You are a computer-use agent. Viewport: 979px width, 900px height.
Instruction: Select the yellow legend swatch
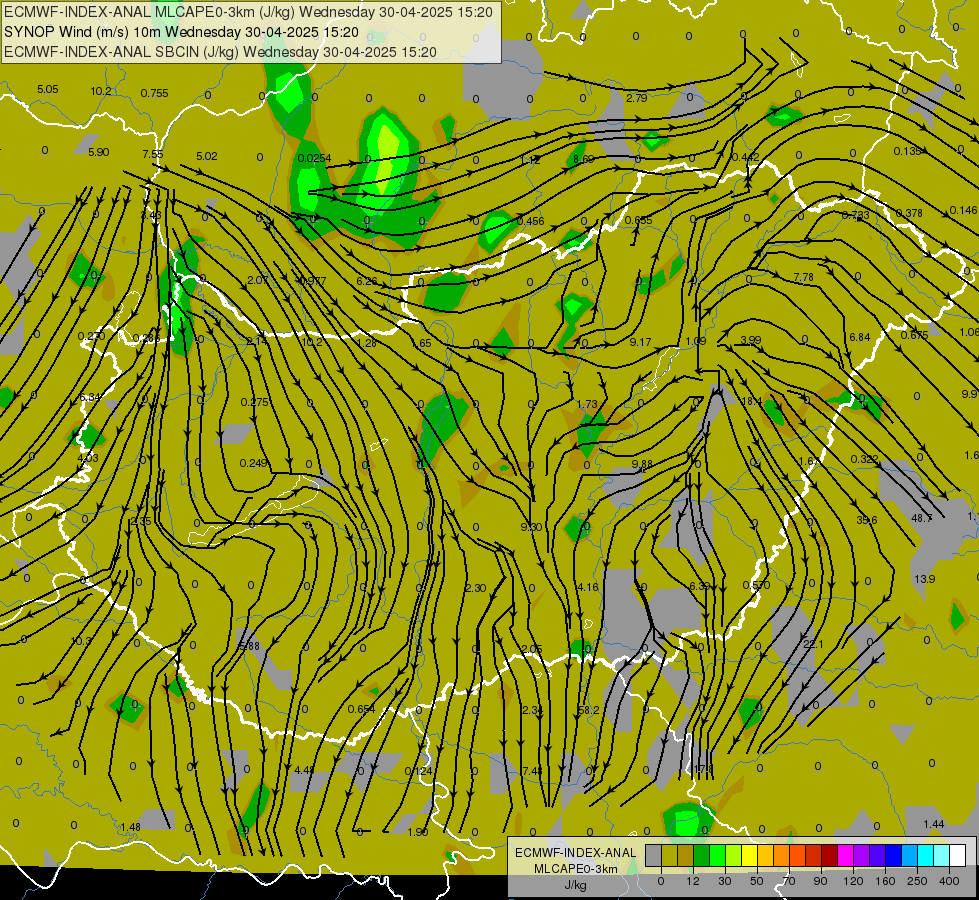750,856
